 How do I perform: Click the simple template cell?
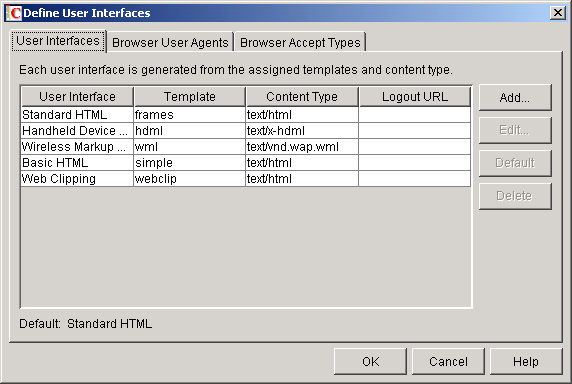190,163
